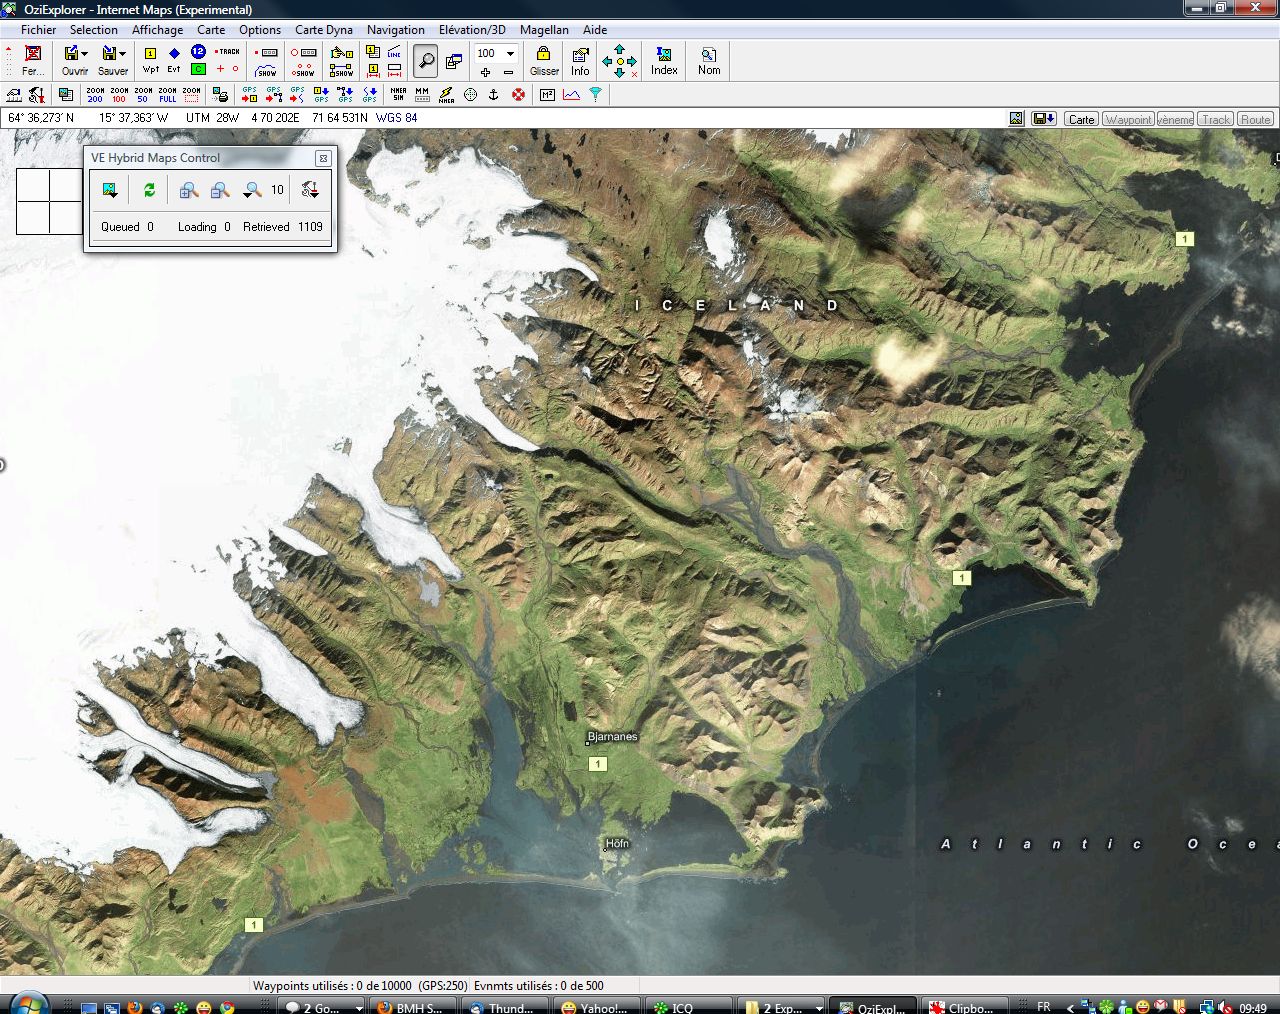1280x1014 pixels.
Task: Click the Zoom Full toolbar icon
Action: [x=167, y=95]
